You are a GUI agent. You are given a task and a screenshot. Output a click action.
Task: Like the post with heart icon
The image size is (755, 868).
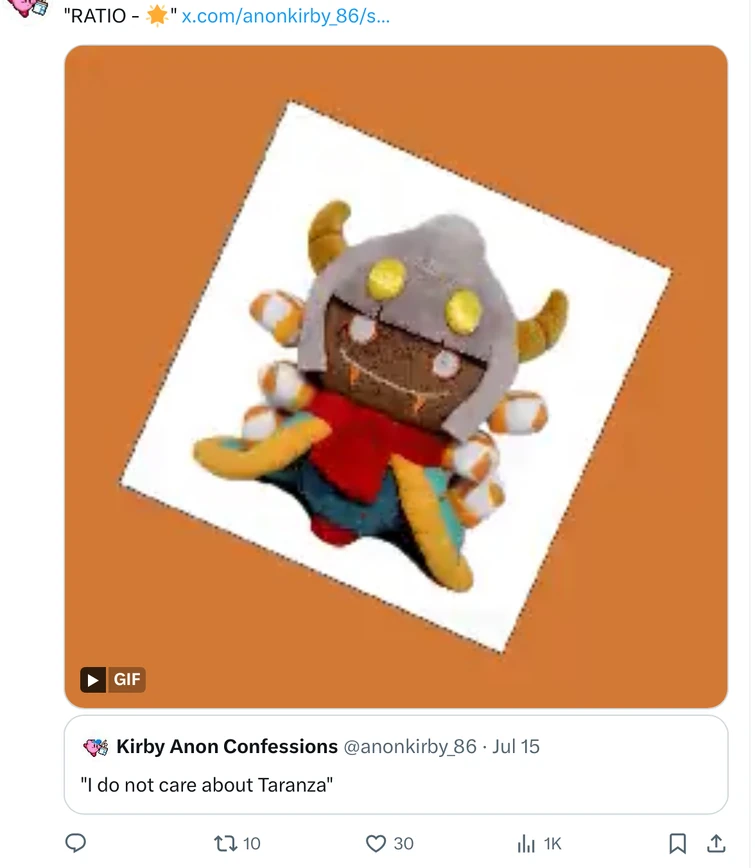376,843
